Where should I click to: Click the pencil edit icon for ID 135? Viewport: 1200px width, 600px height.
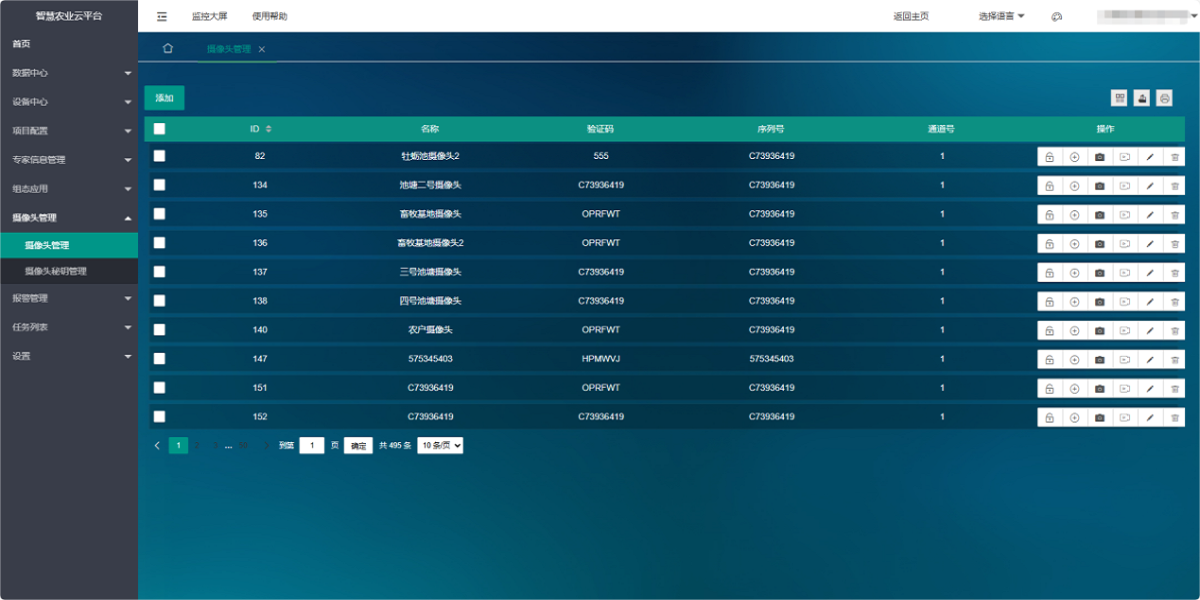pyautogui.click(x=1149, y=215)
